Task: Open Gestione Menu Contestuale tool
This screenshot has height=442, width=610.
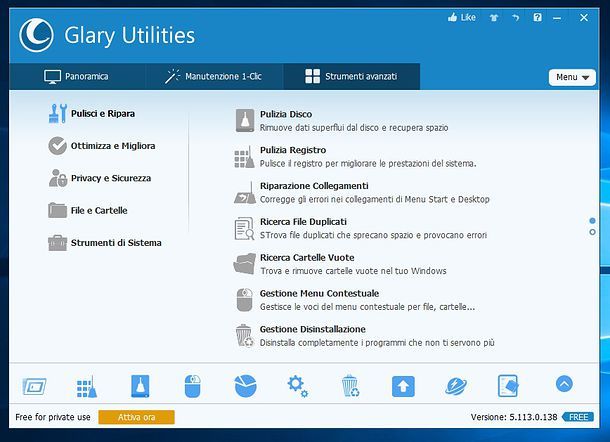Action: [319, 293]
